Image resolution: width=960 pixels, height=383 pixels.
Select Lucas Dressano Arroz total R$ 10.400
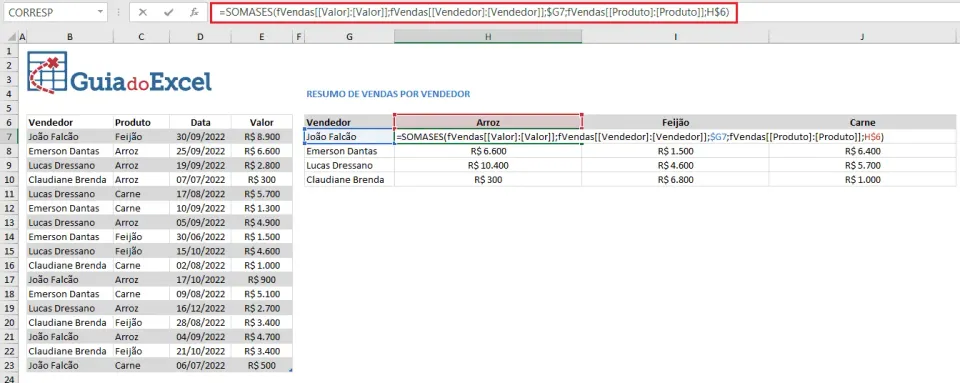(x=488, y=166)
